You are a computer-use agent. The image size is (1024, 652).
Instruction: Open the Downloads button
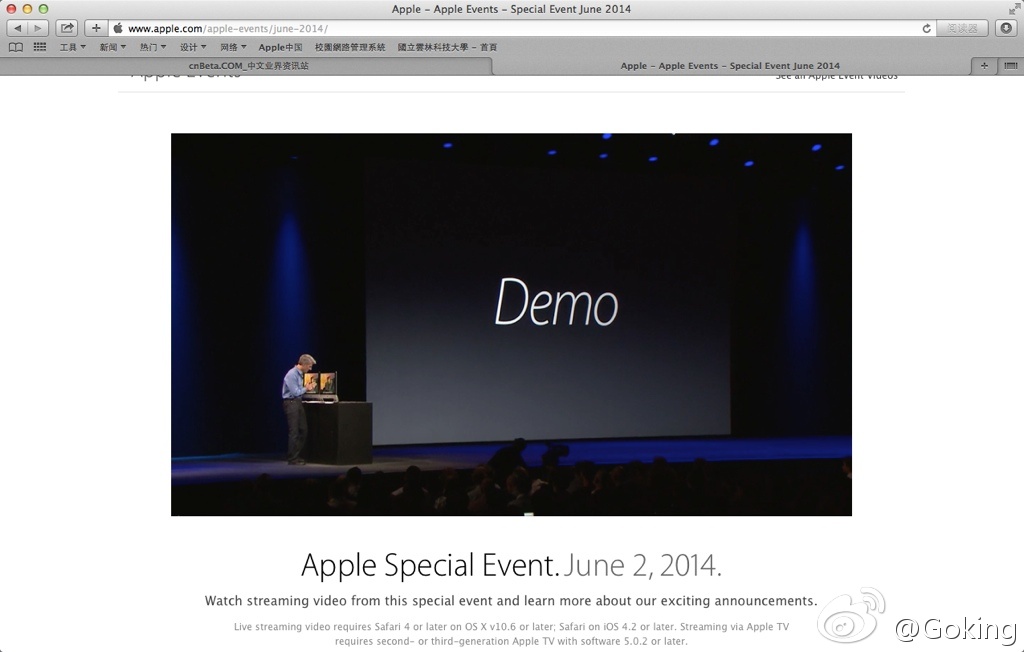click(1006, 28)
